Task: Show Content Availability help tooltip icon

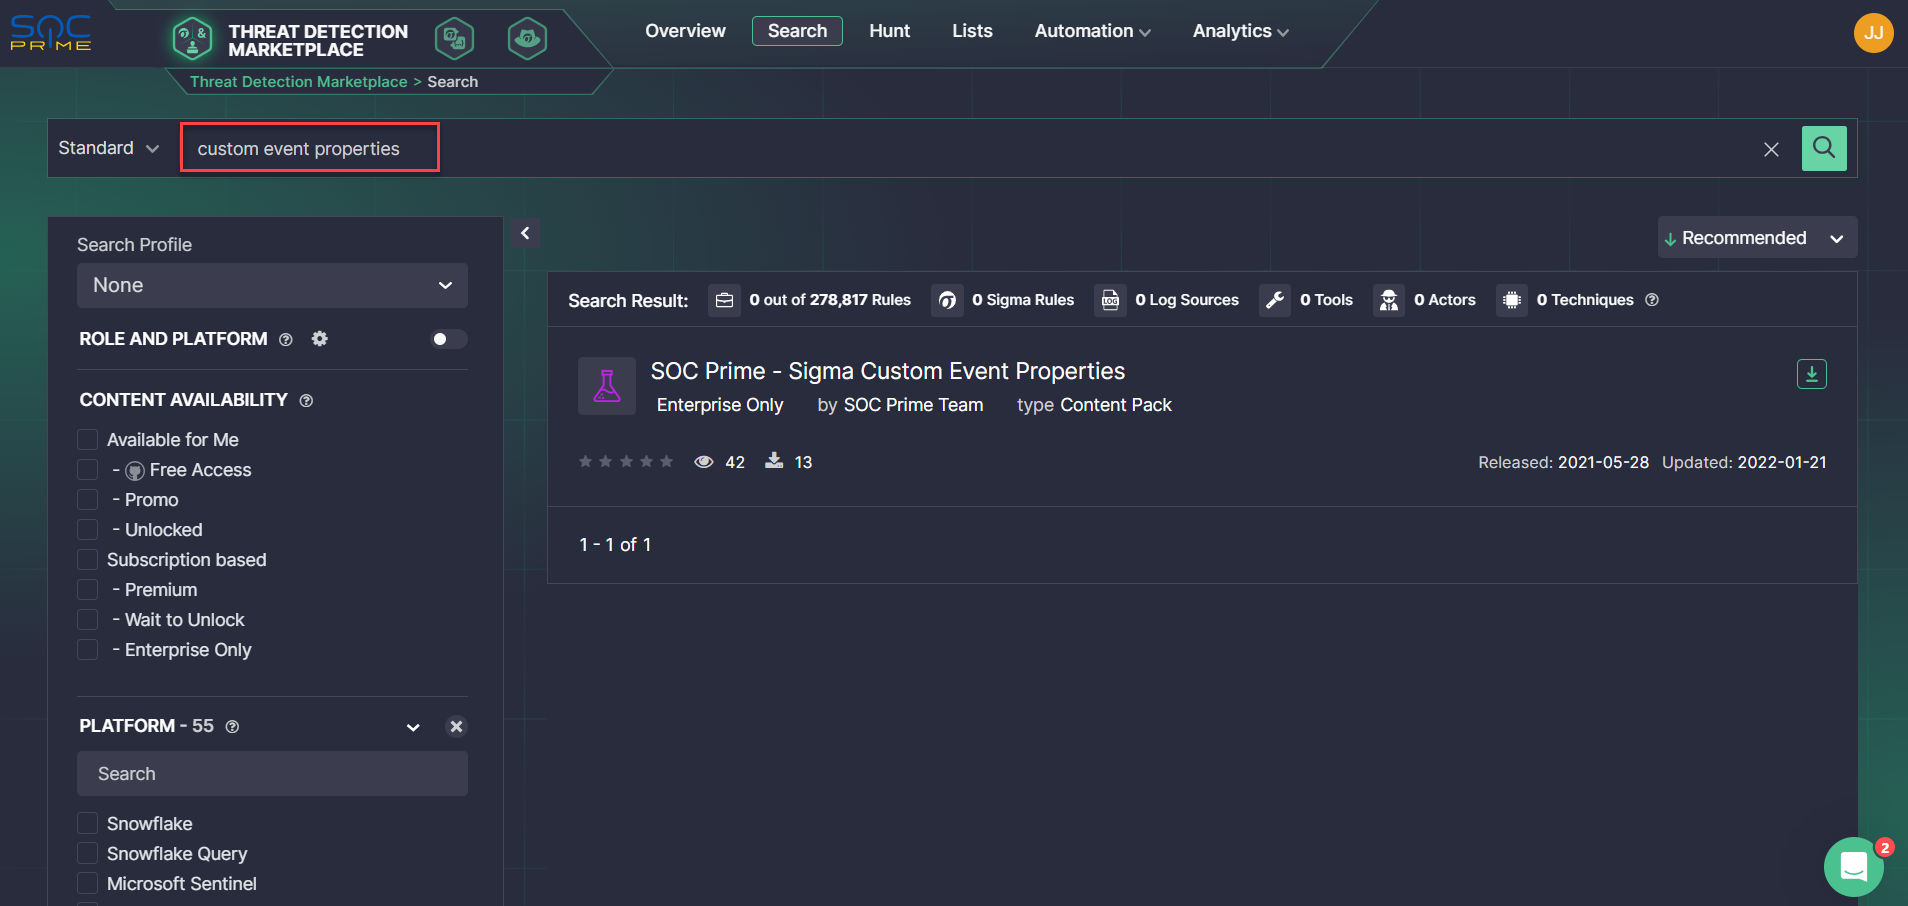Action: tap(306, 401)
